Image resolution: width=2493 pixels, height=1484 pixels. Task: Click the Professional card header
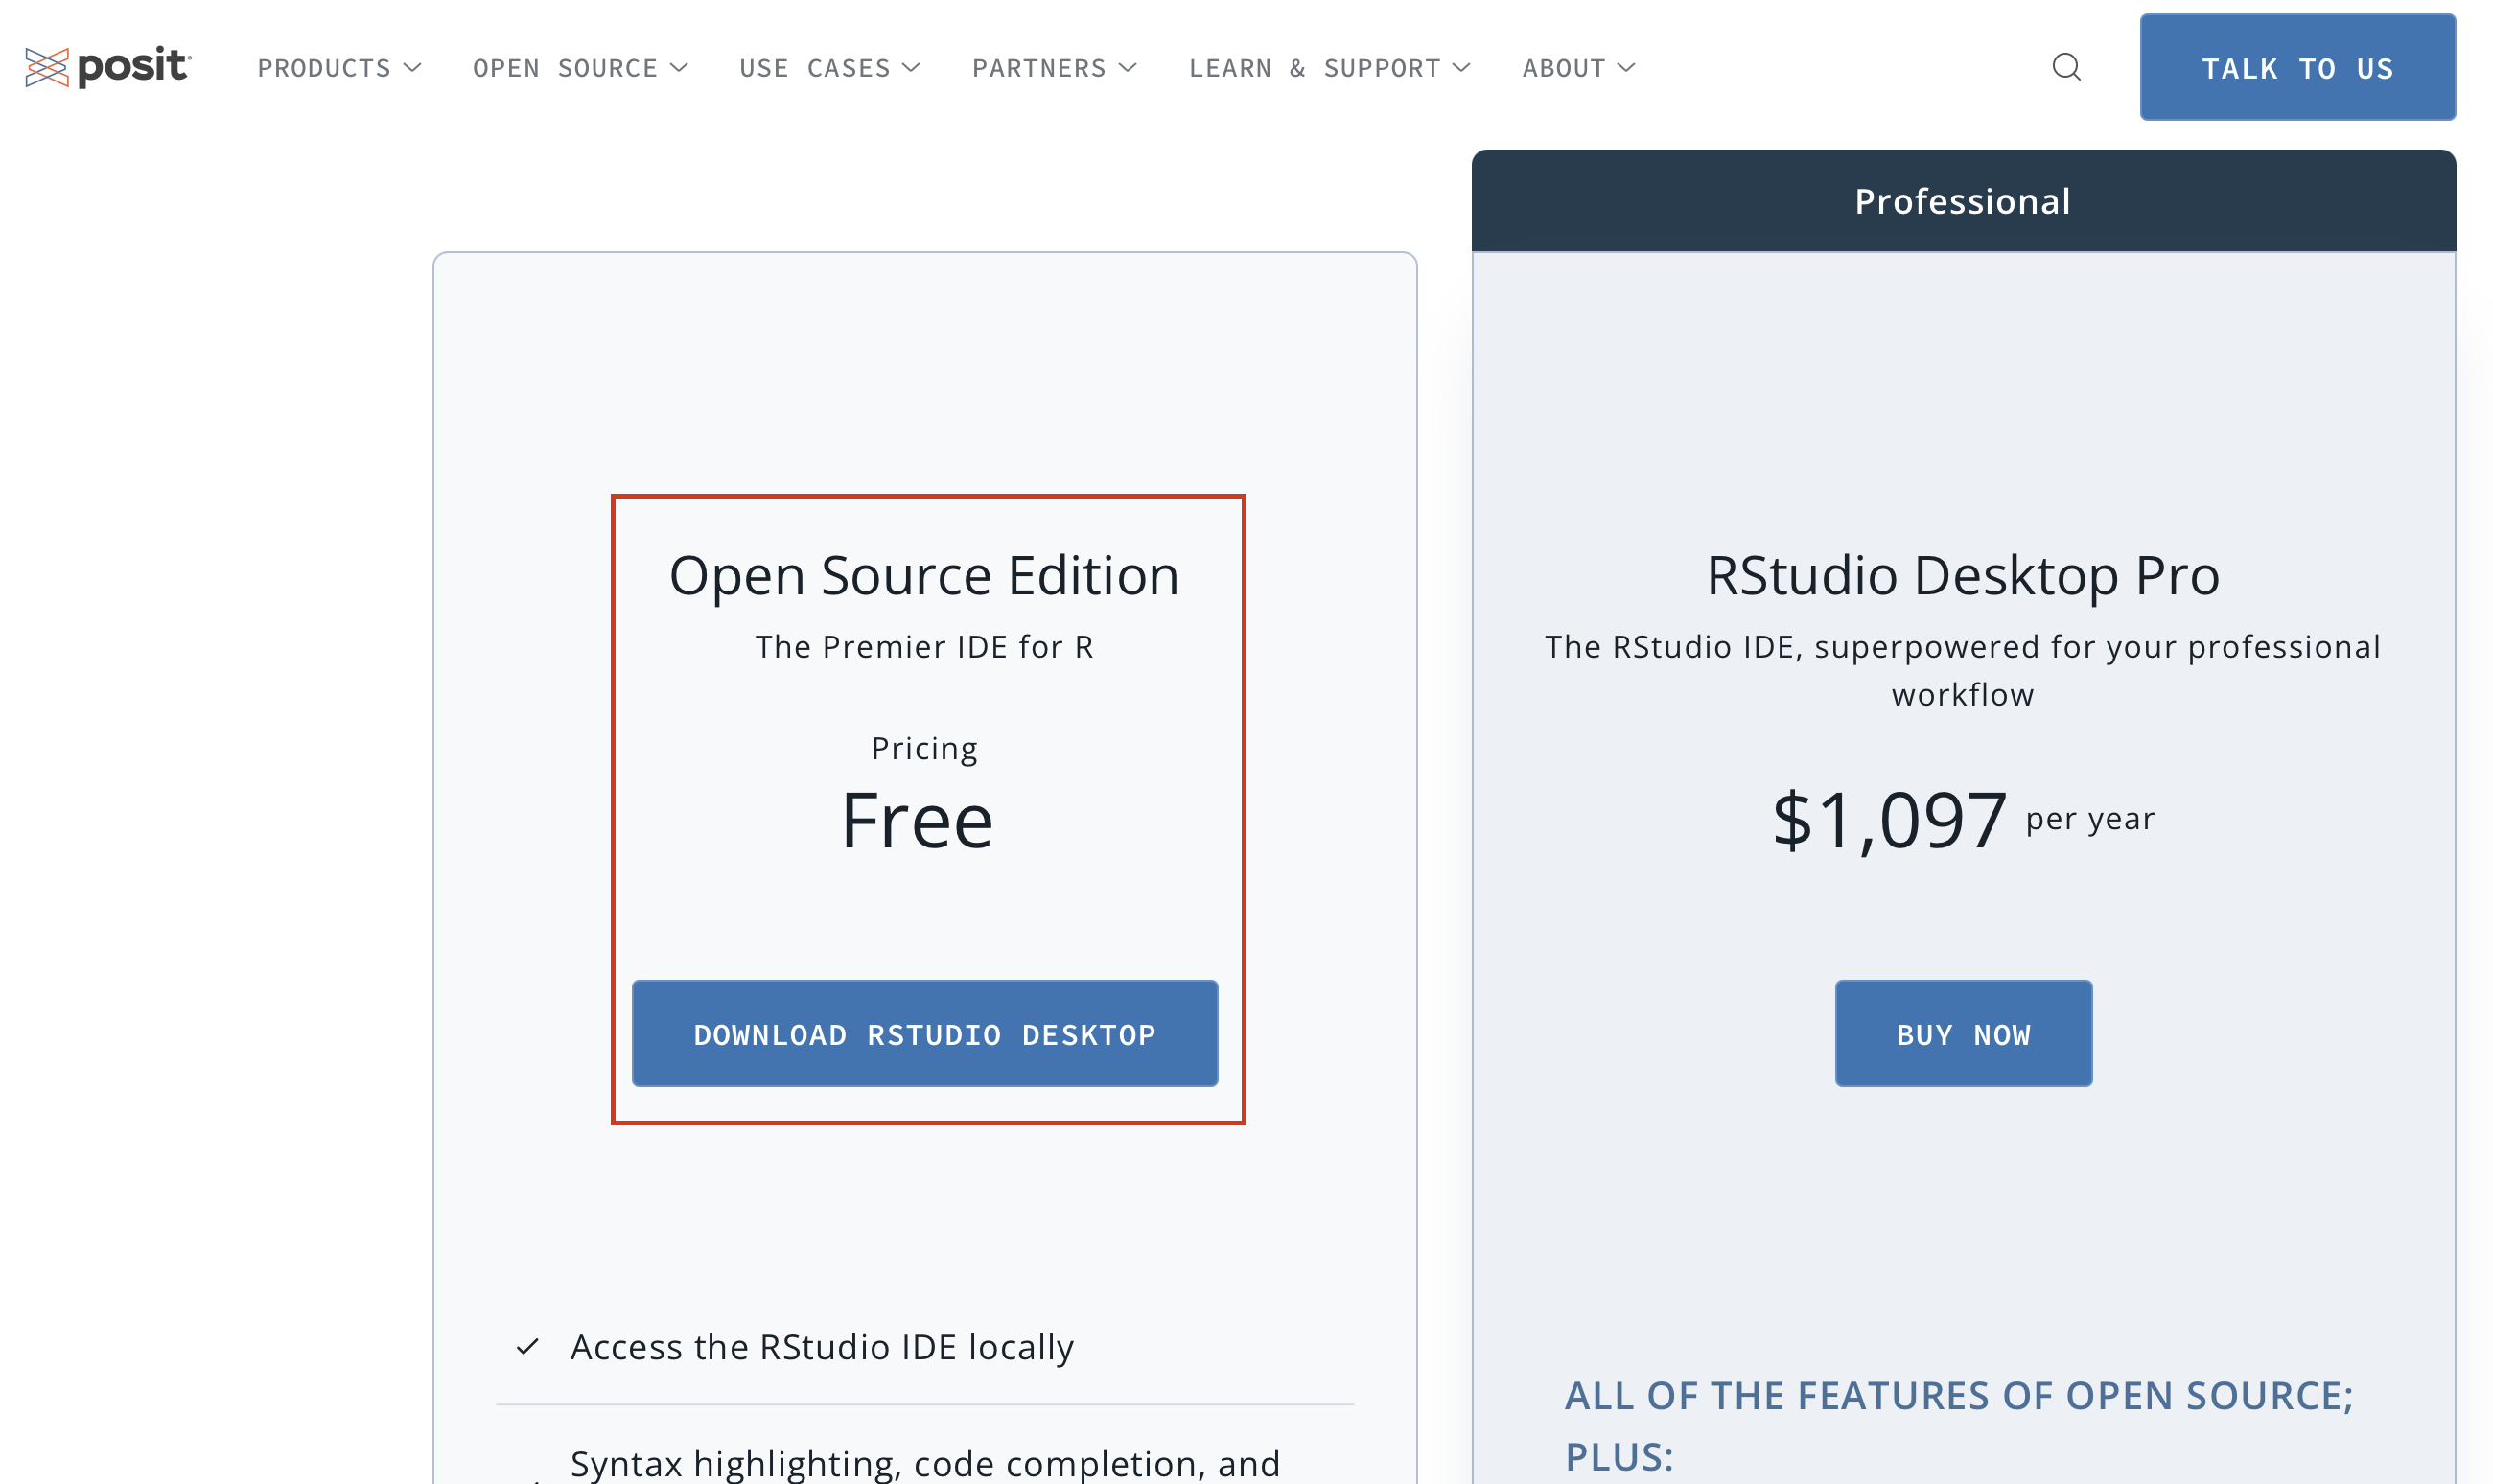click(1963, 201)
